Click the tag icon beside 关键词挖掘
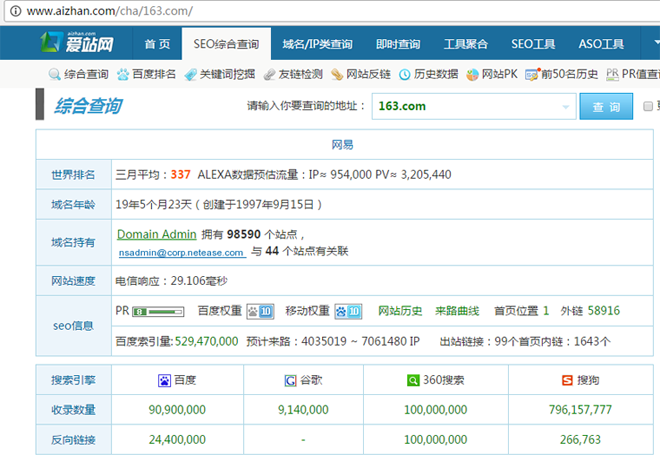Screen dimensions: 660x461 pos(191,75)
